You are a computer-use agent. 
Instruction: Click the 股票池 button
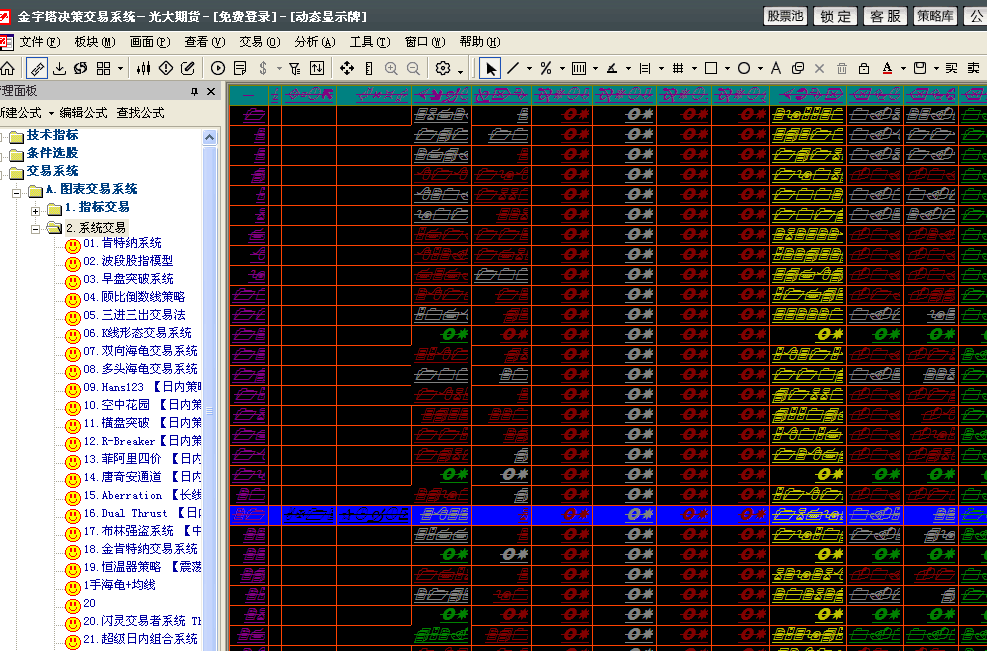(x=785, y=16)
